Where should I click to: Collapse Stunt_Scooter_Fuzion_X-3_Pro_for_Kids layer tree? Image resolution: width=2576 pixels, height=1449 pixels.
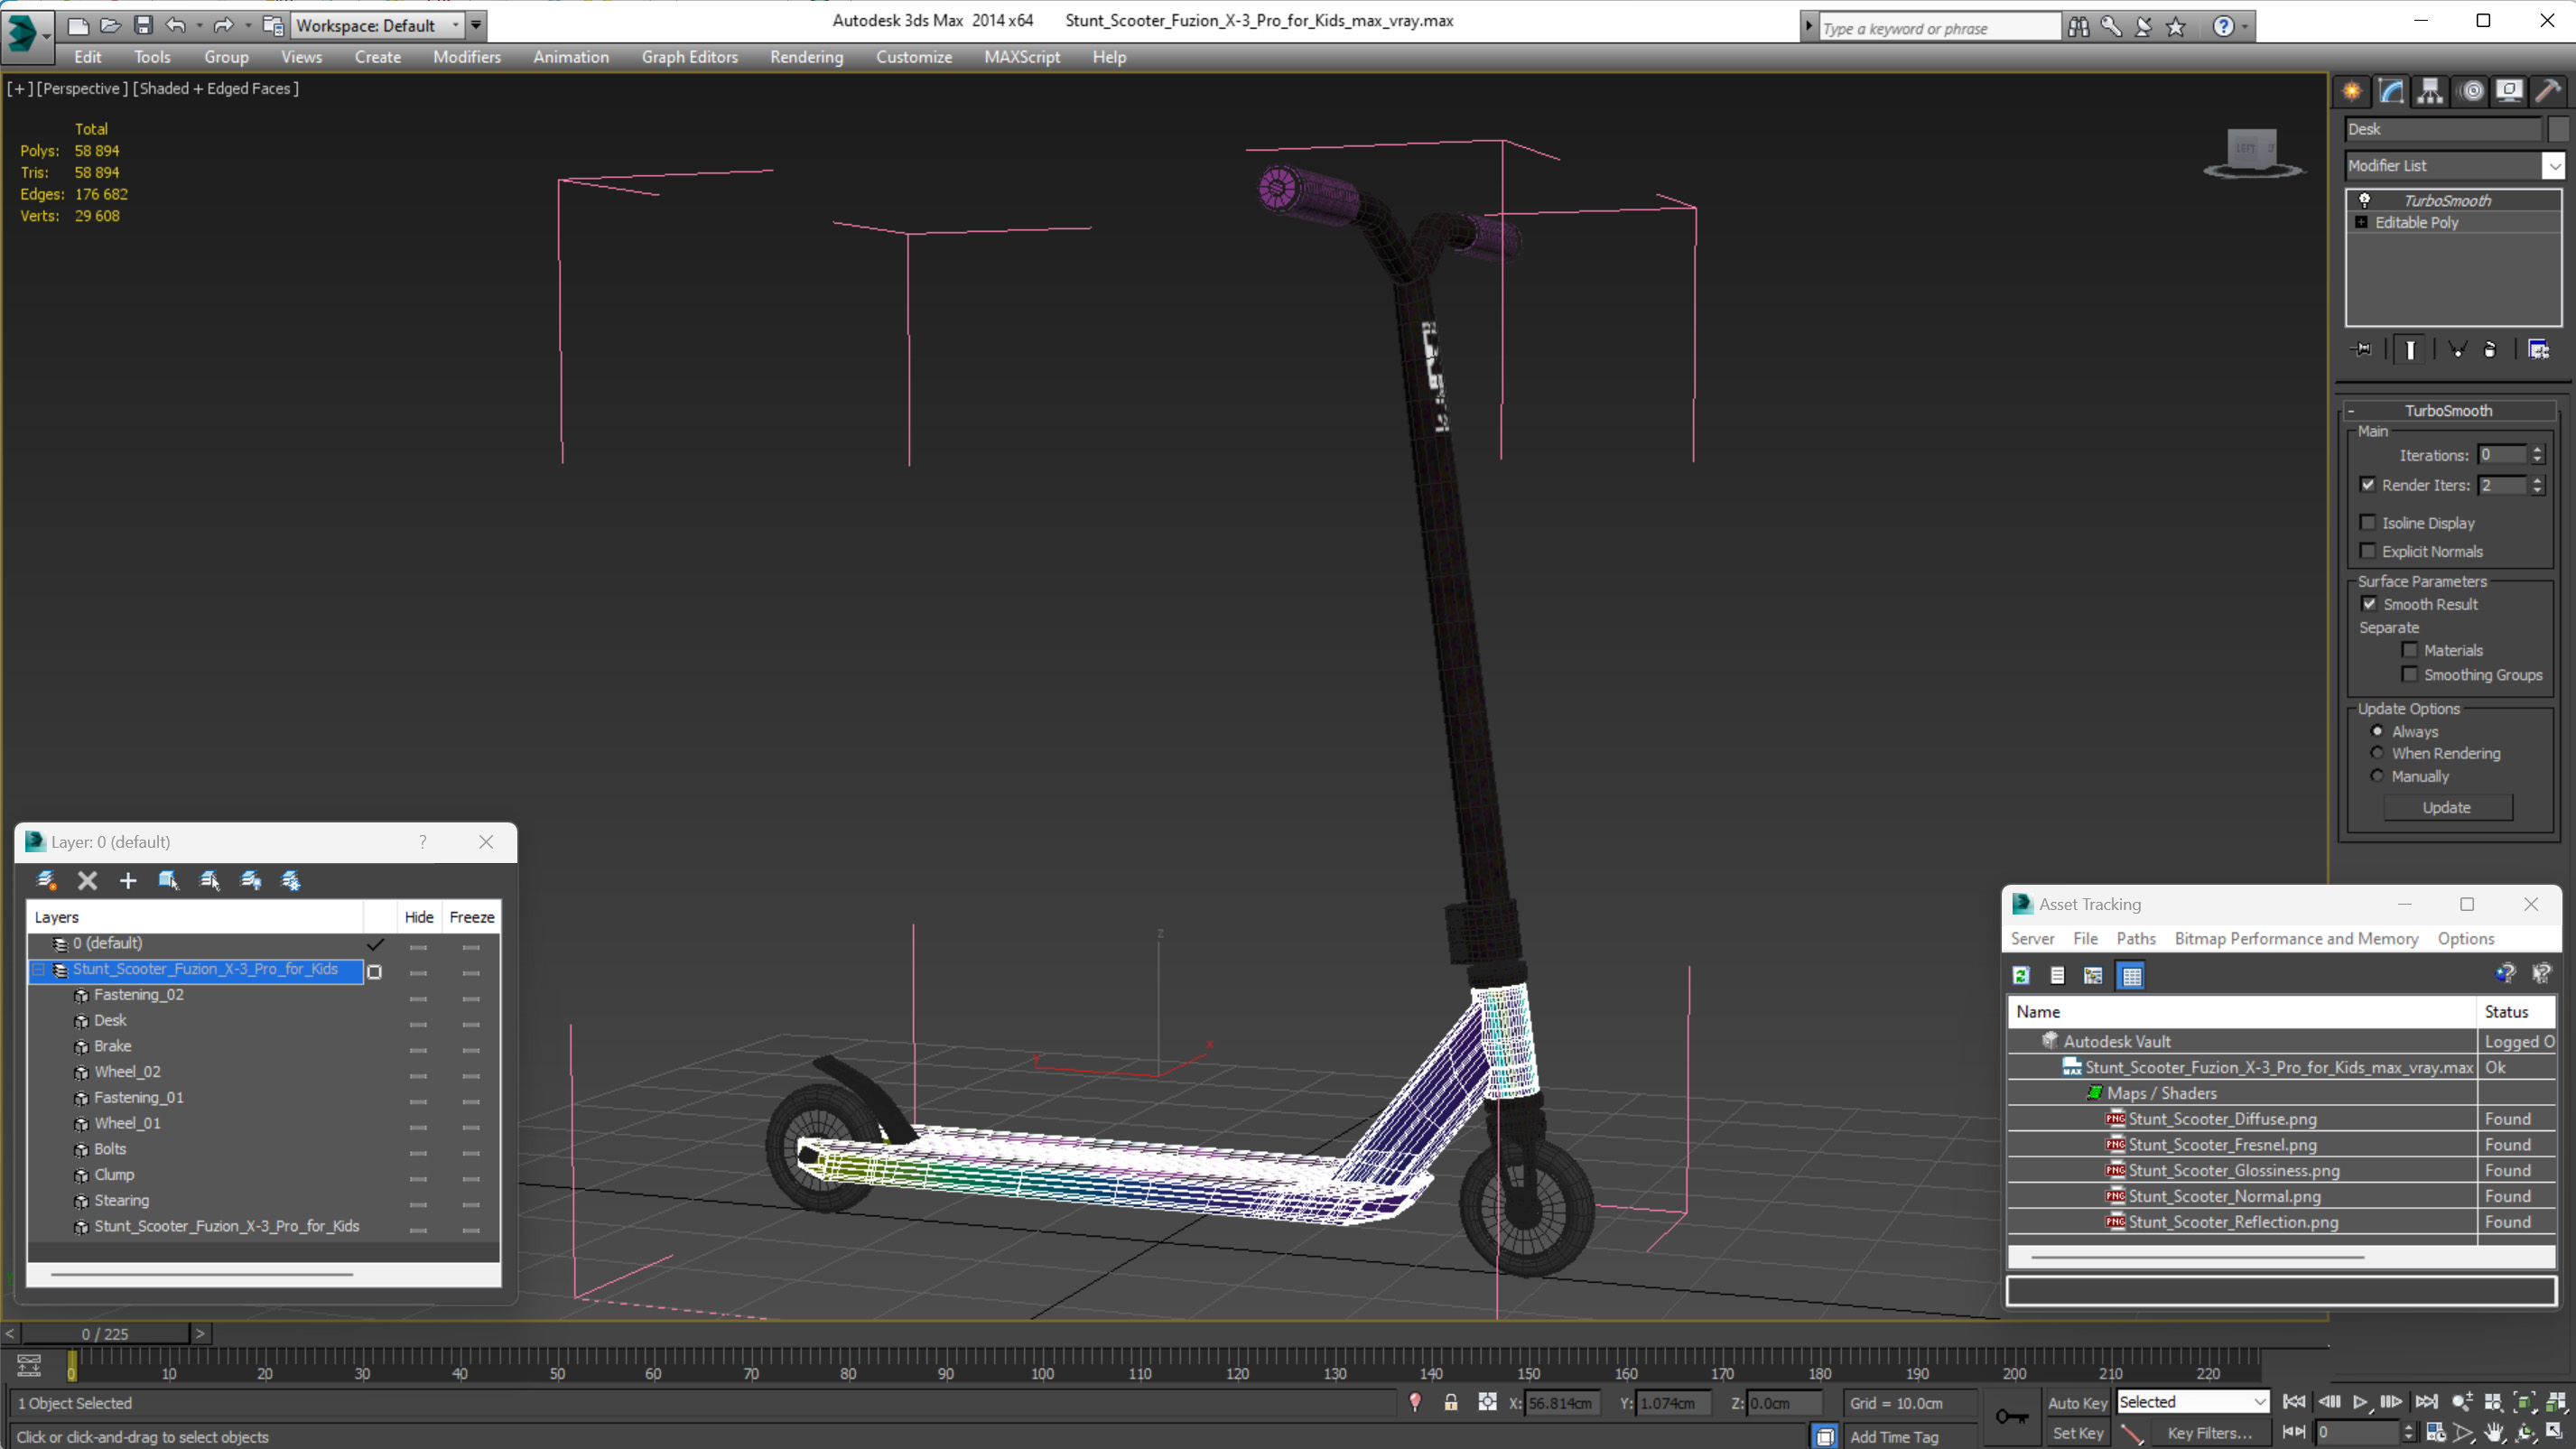38,969
